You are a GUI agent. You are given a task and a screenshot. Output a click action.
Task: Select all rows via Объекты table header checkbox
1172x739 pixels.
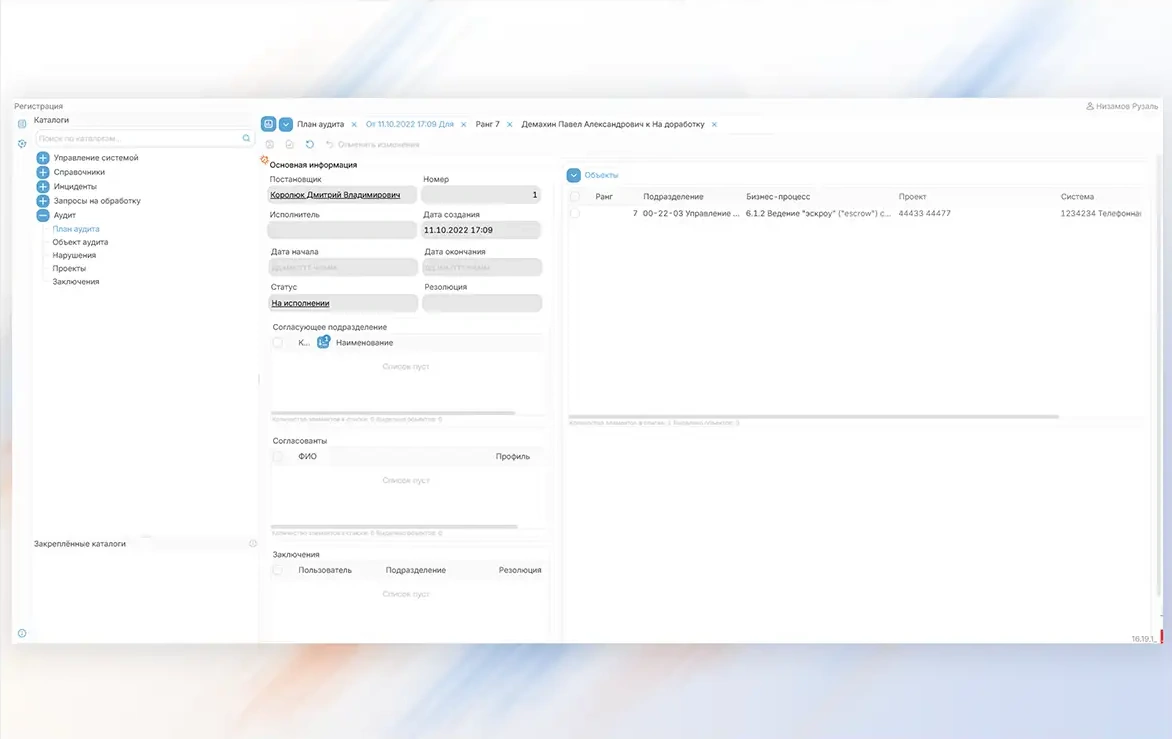coord(574,197)
